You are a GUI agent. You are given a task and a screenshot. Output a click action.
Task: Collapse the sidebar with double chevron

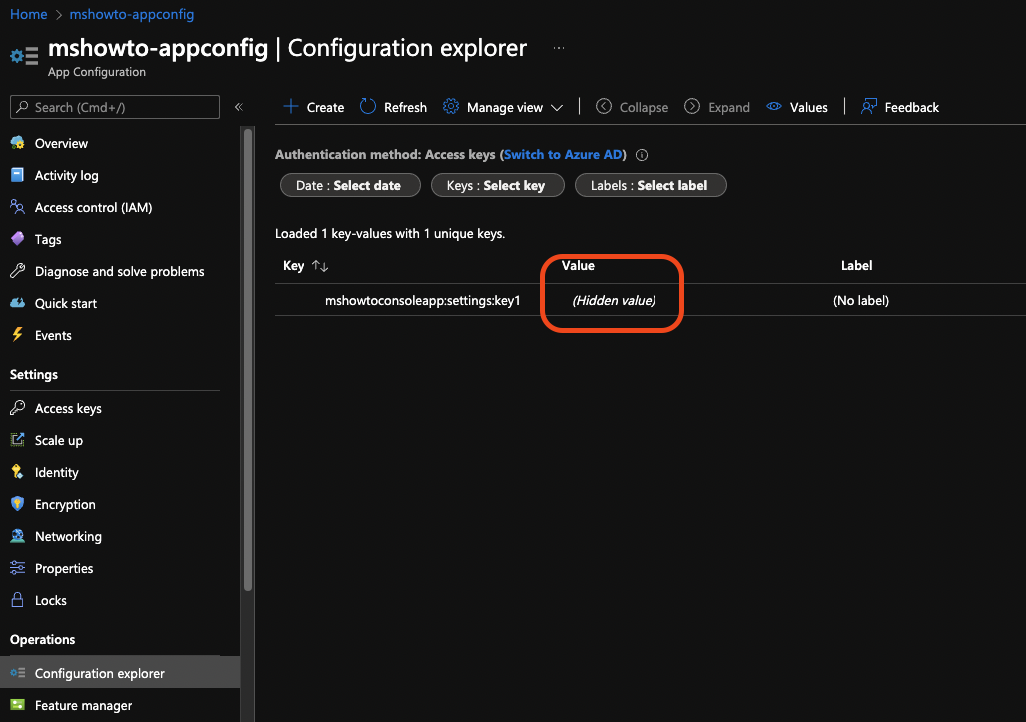[x=239, y=107]
